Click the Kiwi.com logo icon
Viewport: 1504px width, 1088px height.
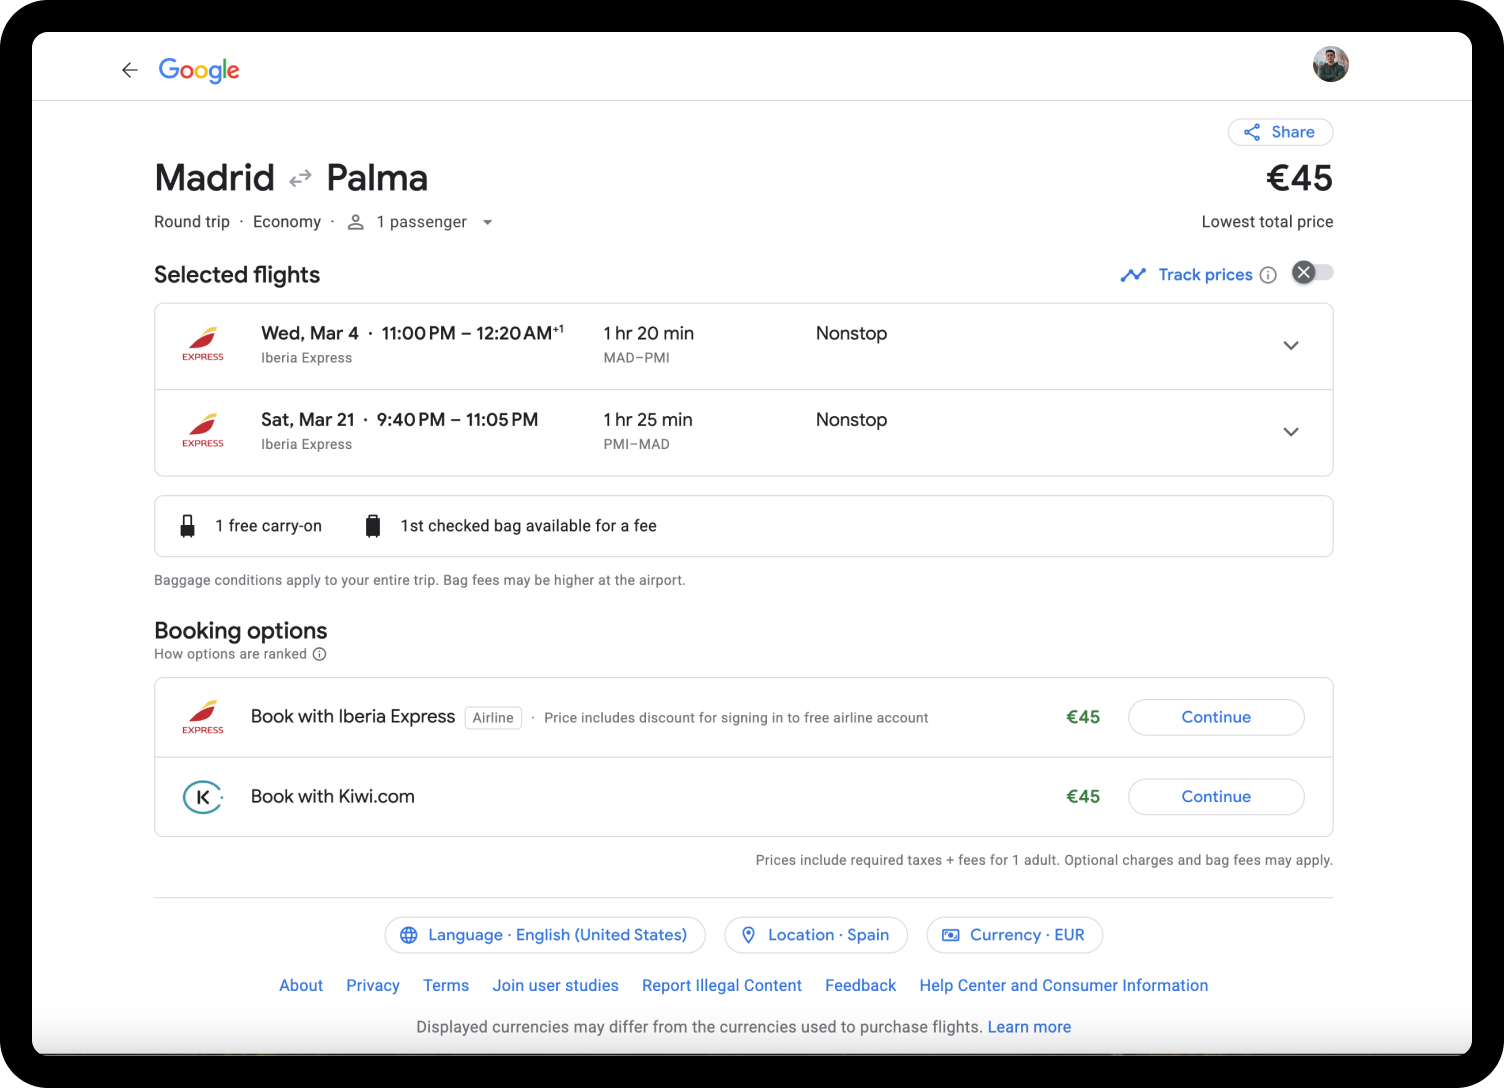pyautogui.click(x=203, y=797)
